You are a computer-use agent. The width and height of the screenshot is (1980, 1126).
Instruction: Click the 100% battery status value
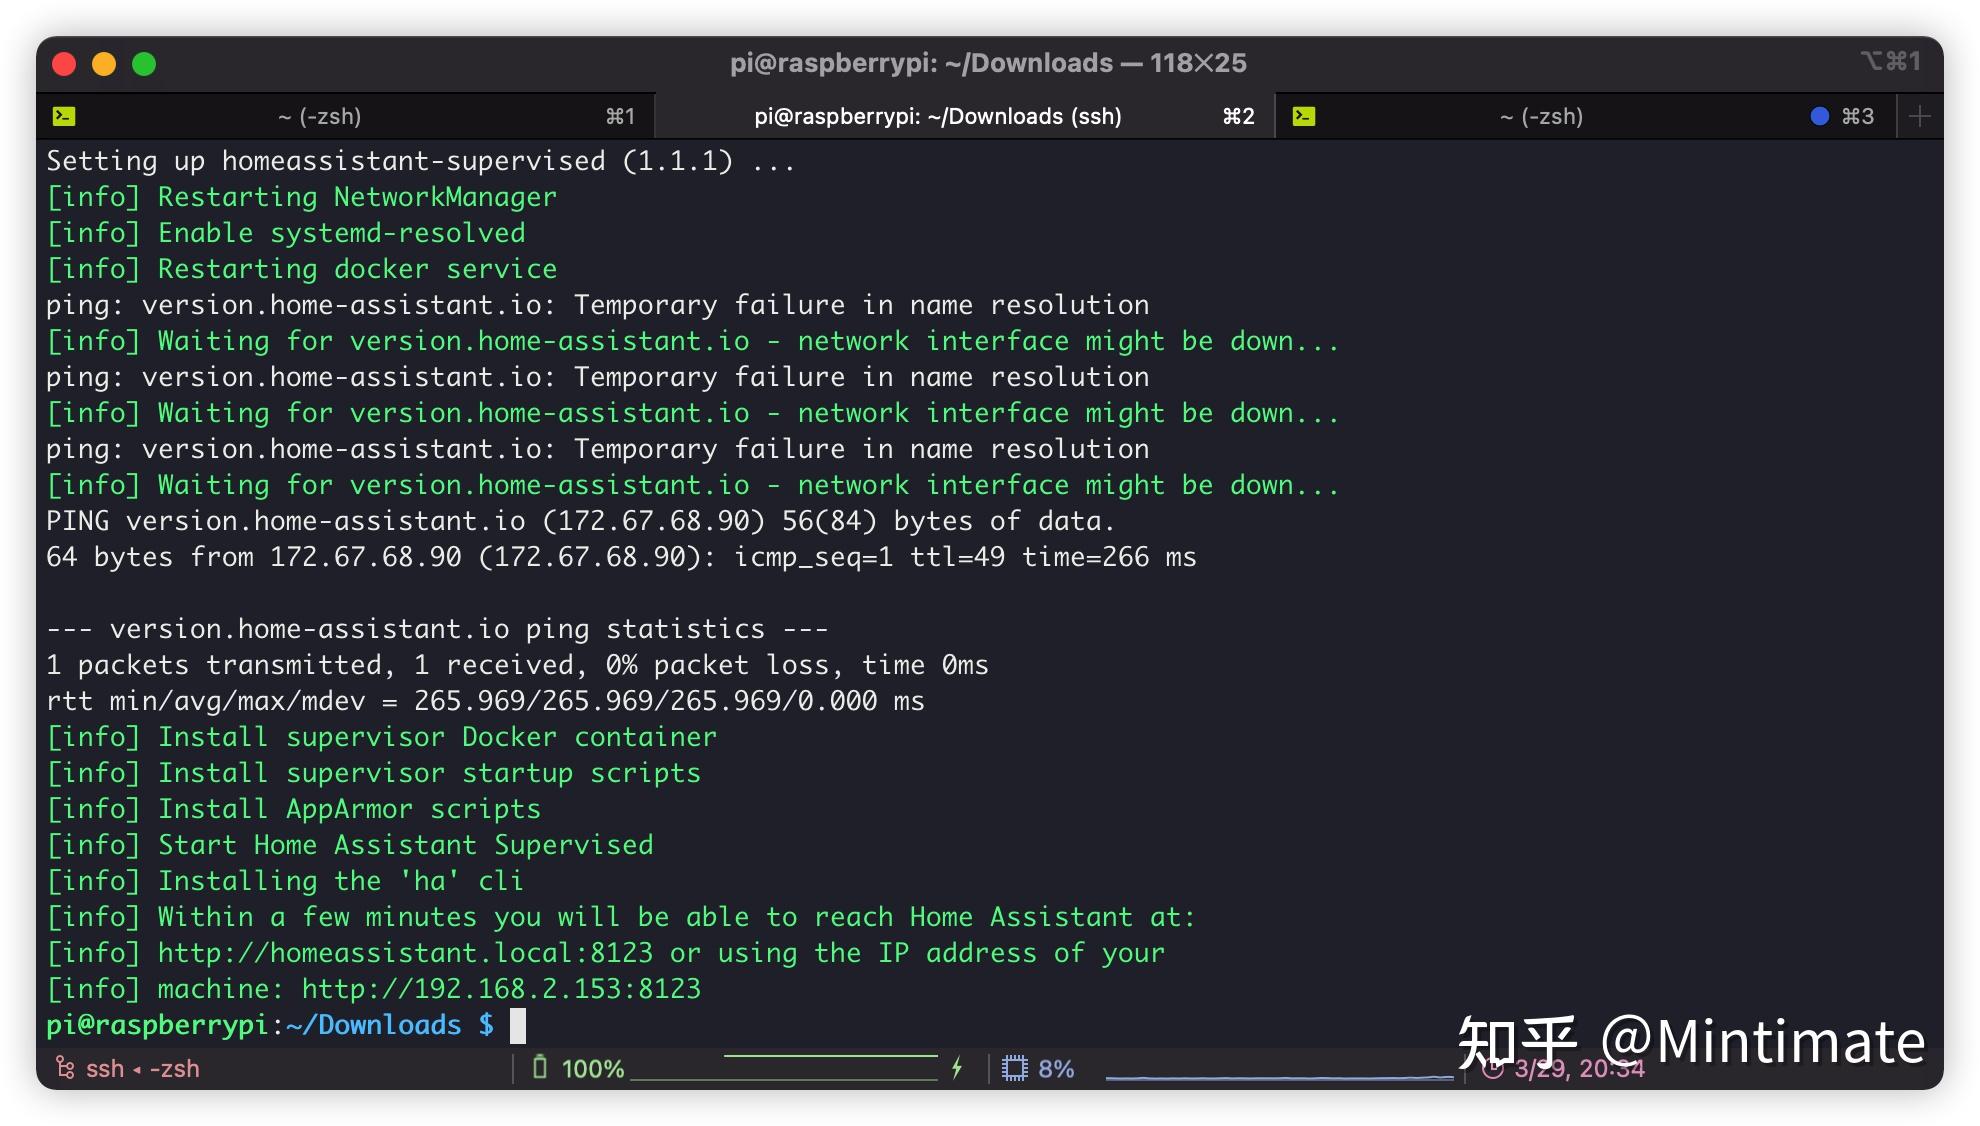pyautogui.click(x=593, y=1069)
